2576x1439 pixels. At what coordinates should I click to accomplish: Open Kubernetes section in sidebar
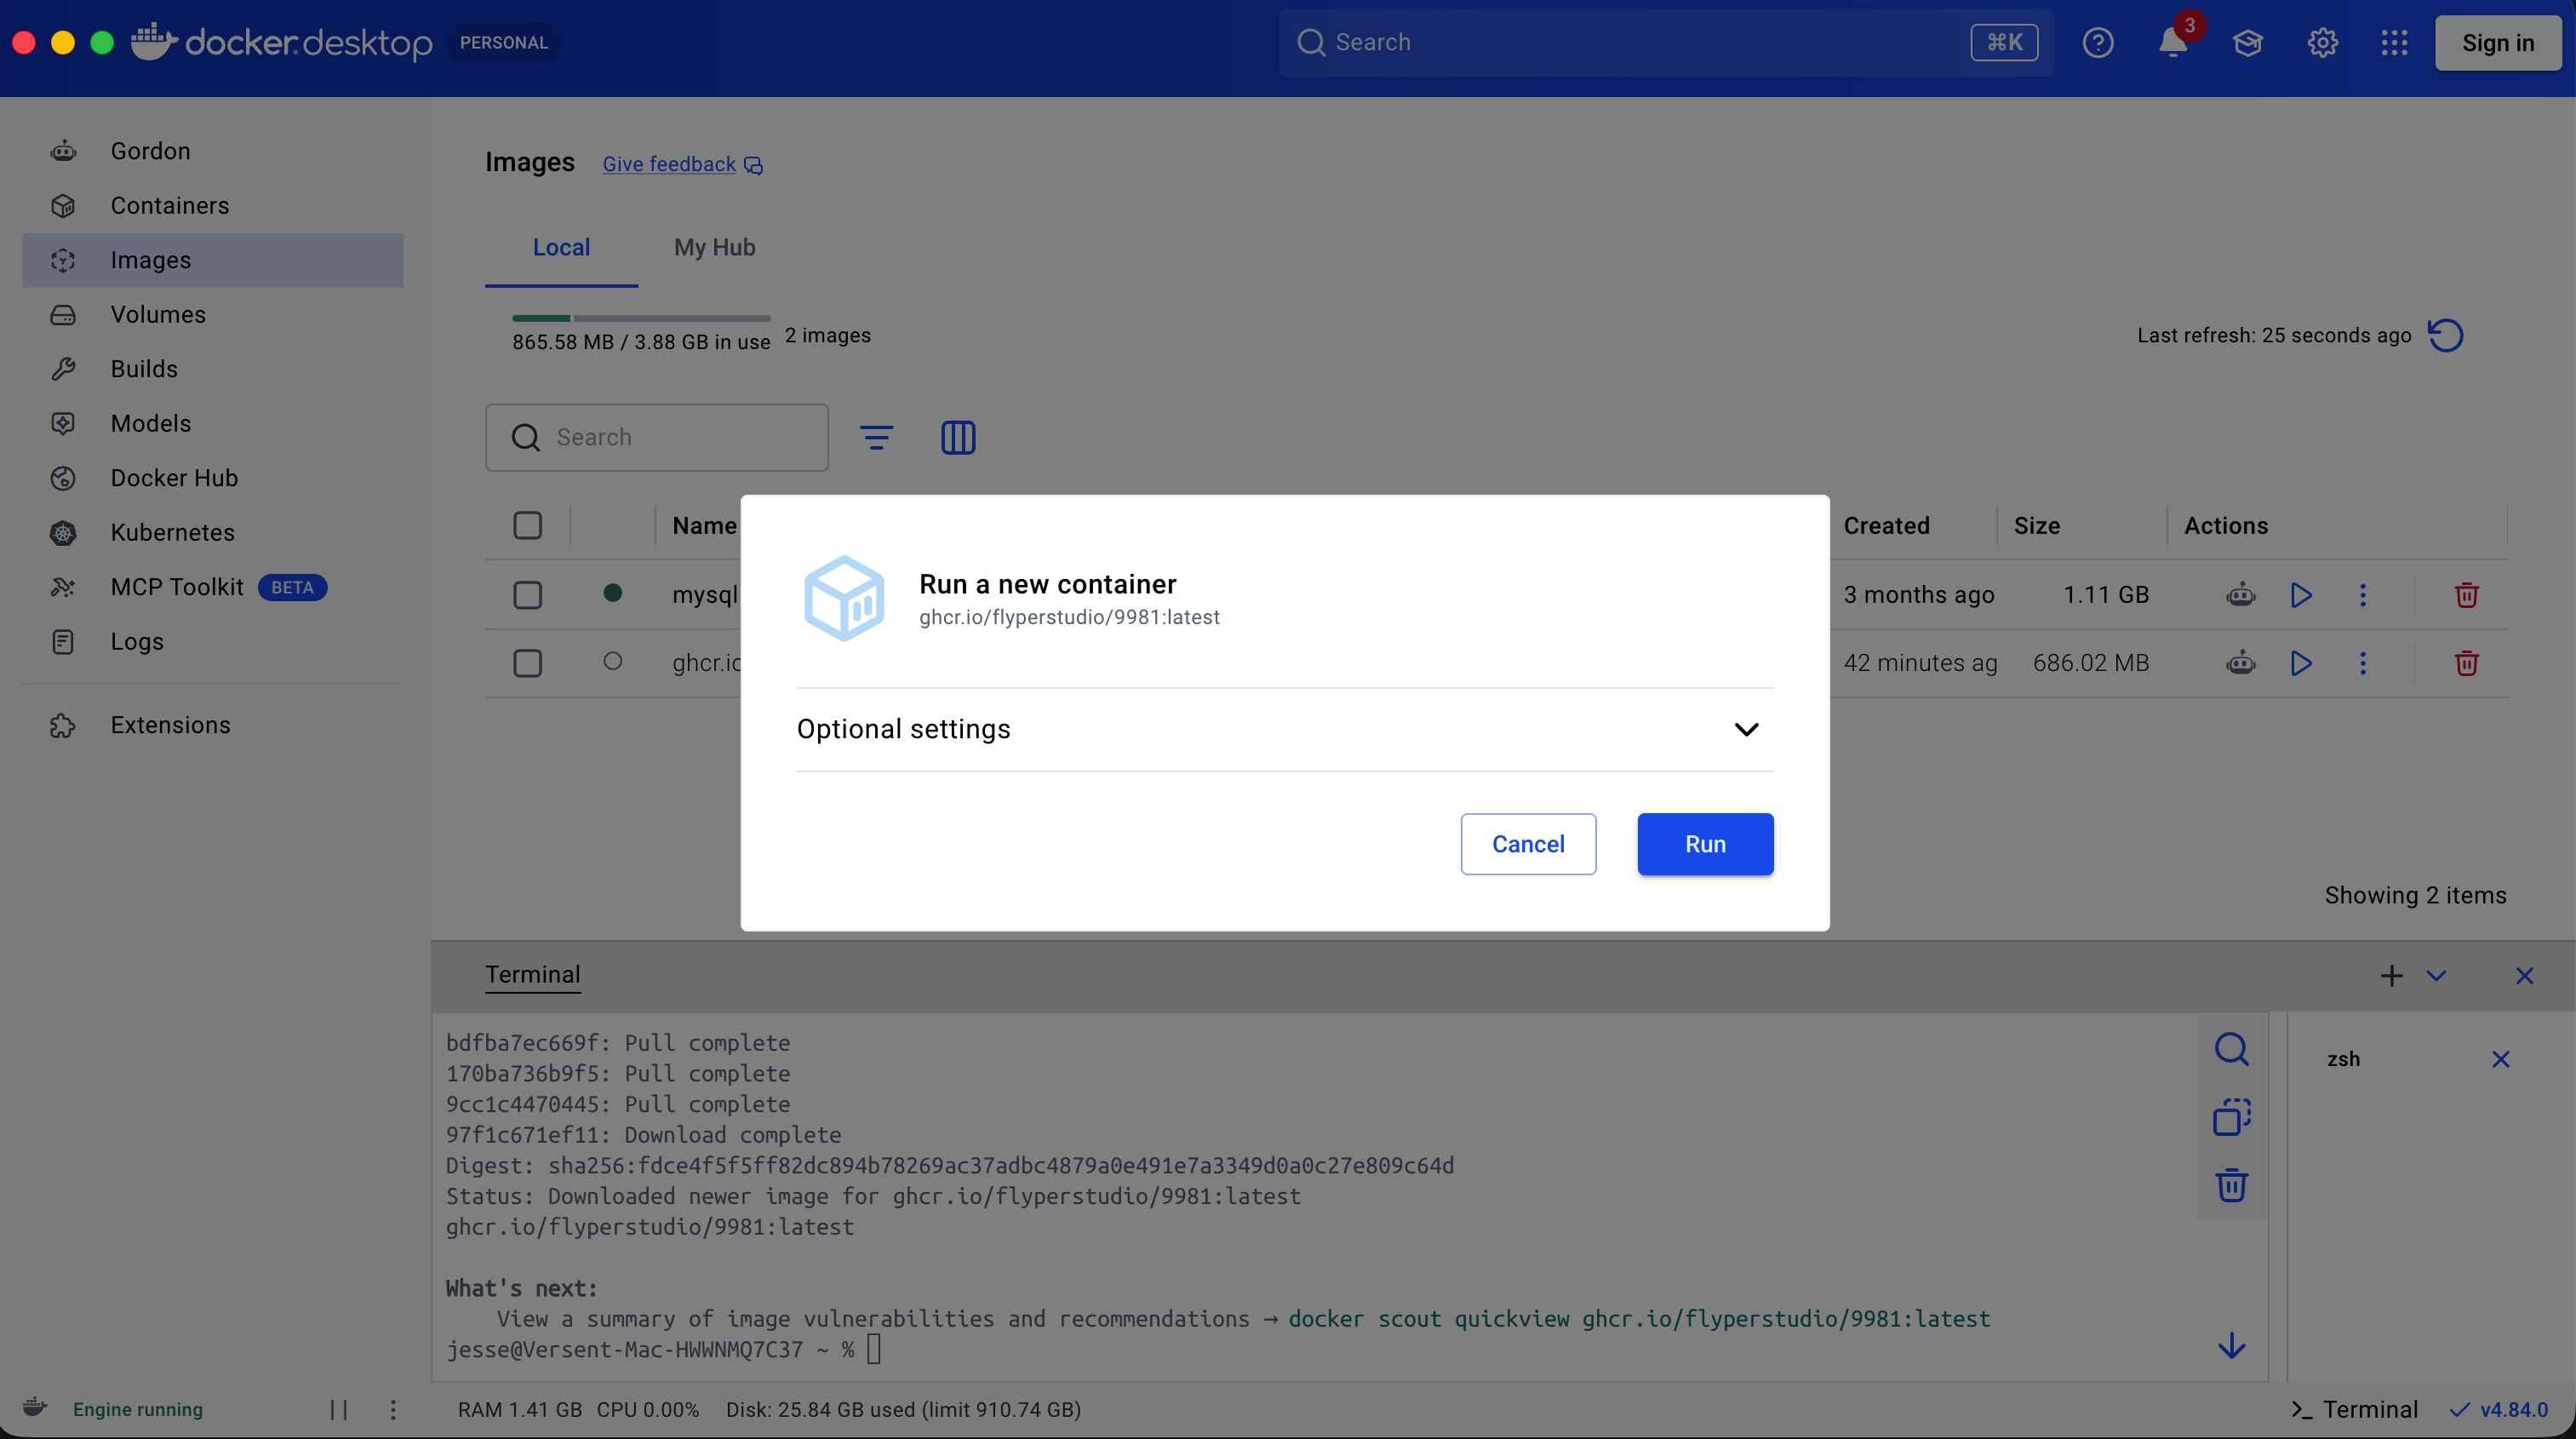pos(212,533)
